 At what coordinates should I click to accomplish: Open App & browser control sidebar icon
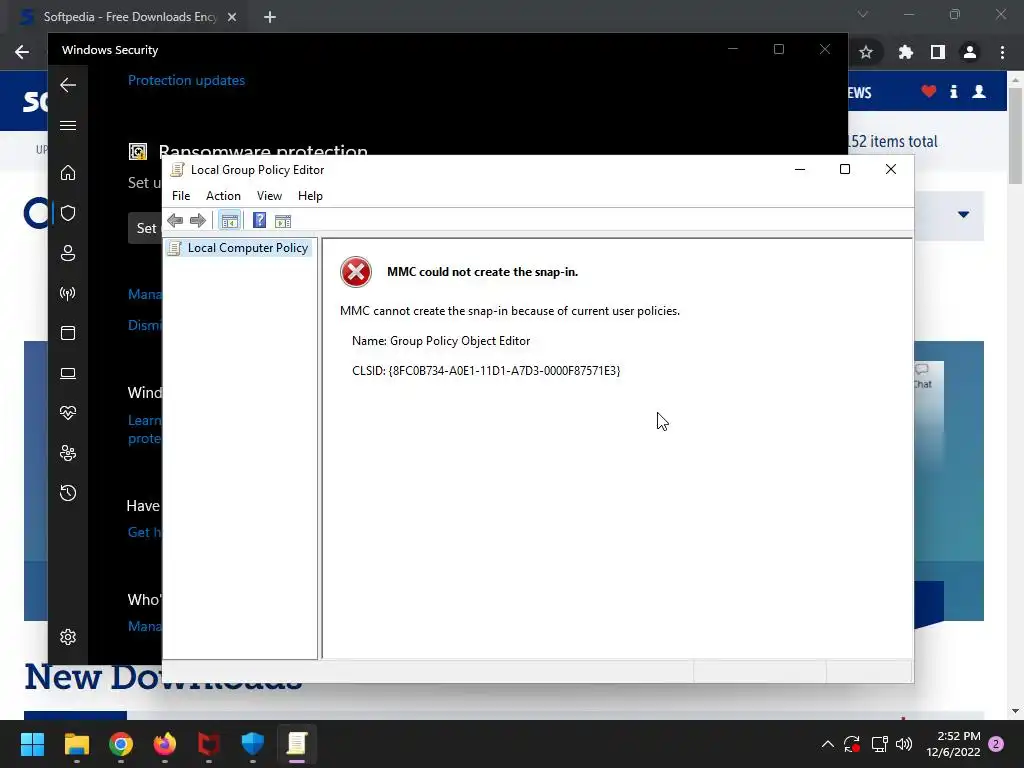click(68, 333)
